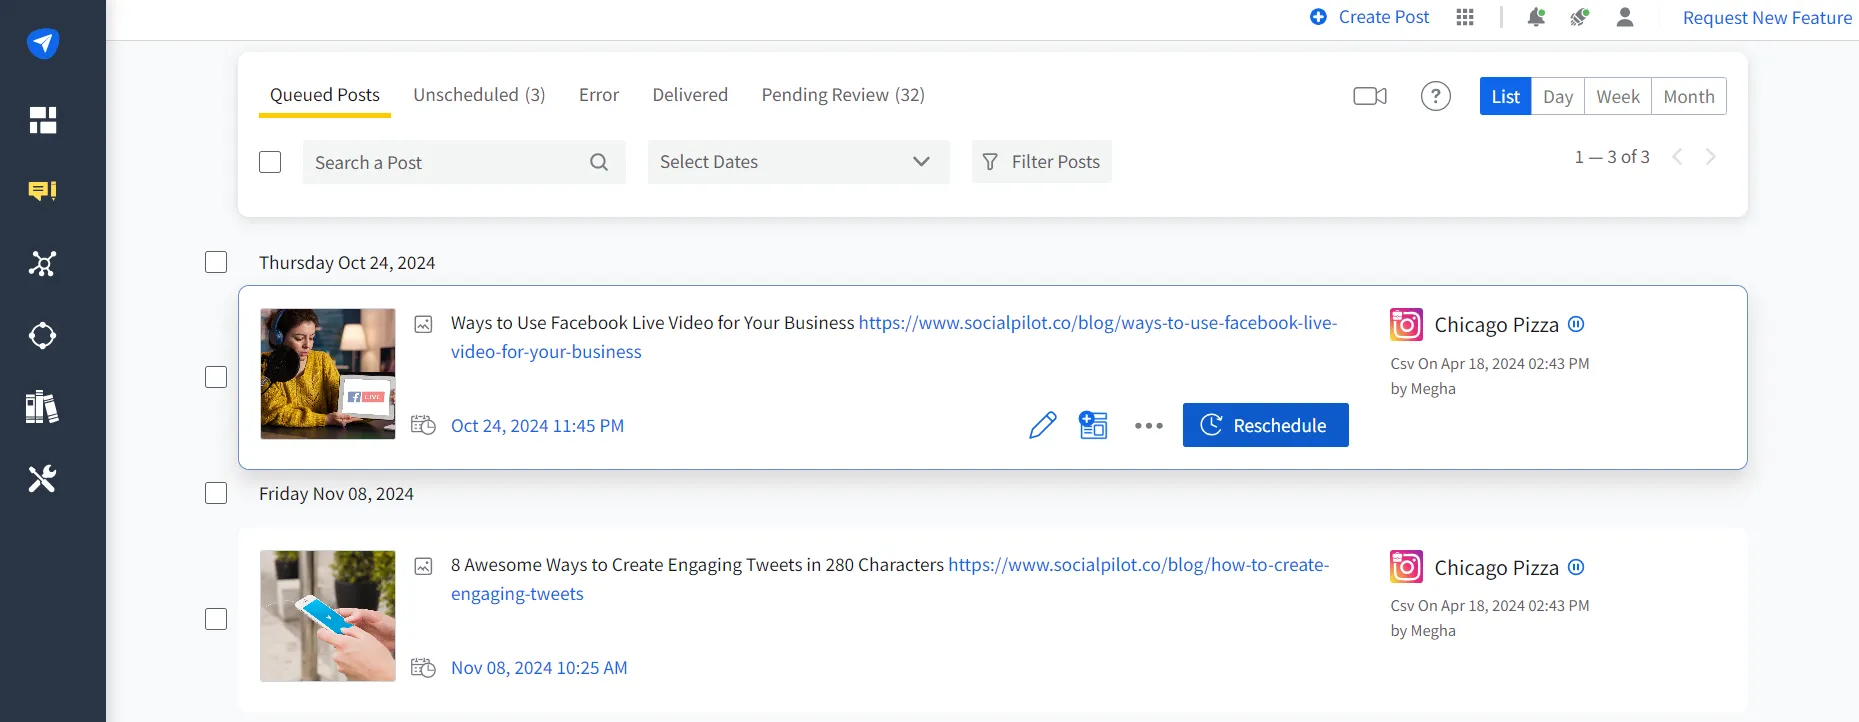Click pause badge next to second Chicago Pizza
This screenshot has height=722, width=1859.
1576,567
